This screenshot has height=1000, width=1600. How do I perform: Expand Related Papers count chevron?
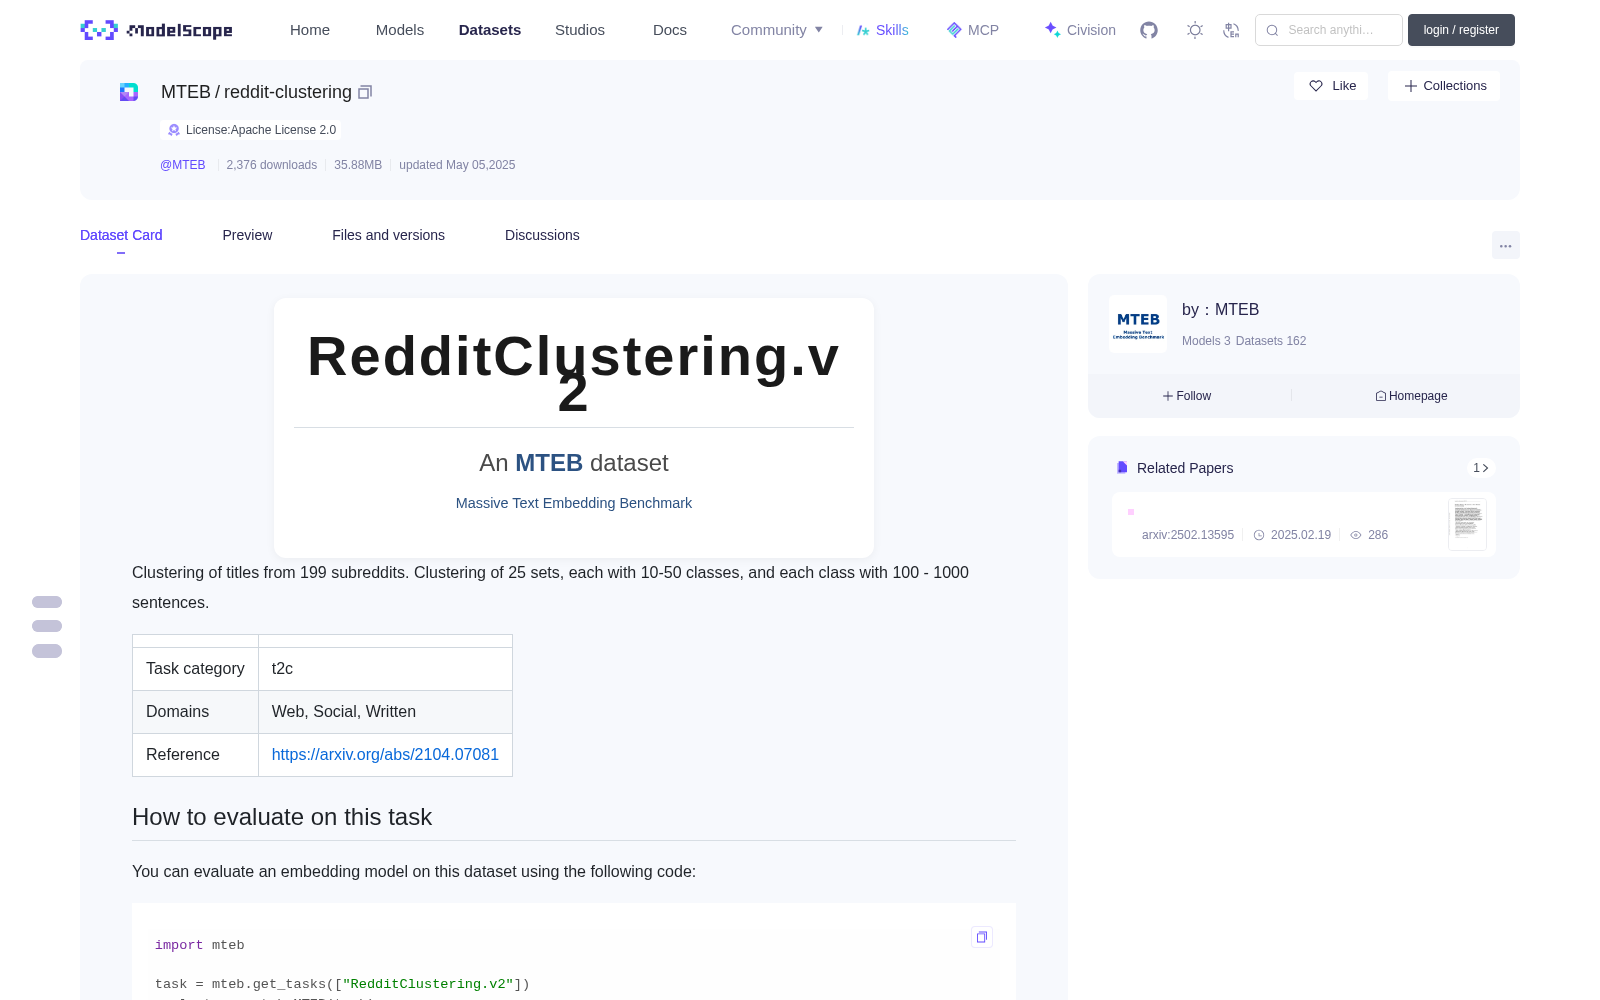coord(1481,468)
